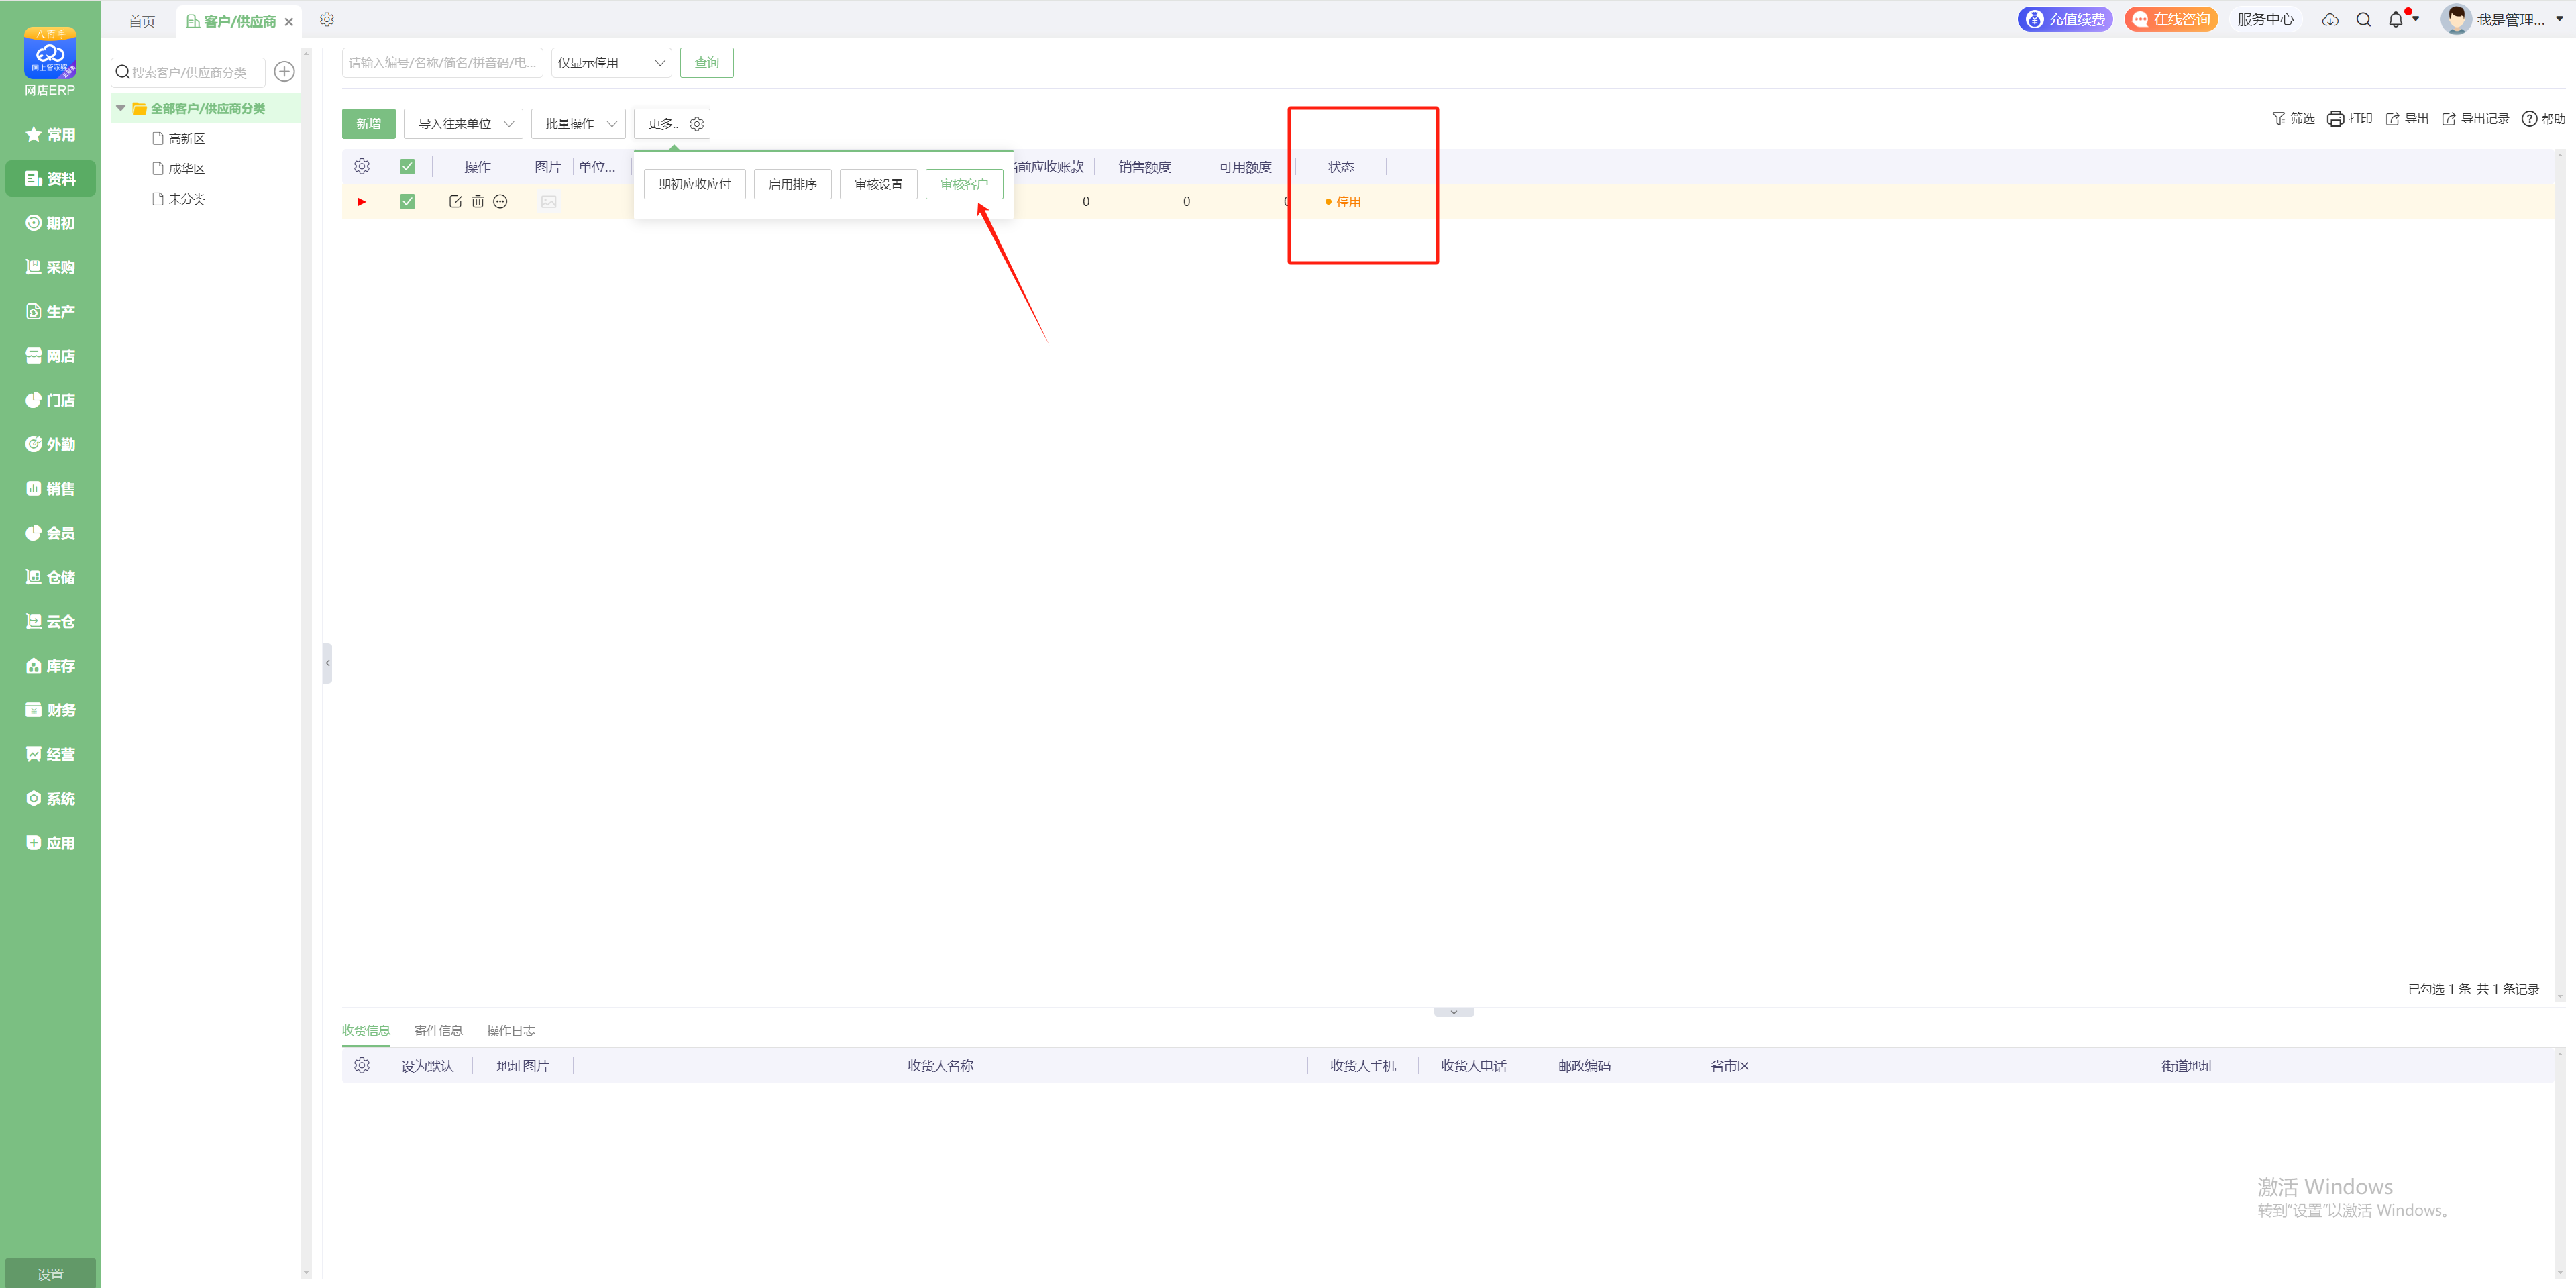Click the 查询 button
Viewport: 2576px width, 1288px height.
(707, 62)
